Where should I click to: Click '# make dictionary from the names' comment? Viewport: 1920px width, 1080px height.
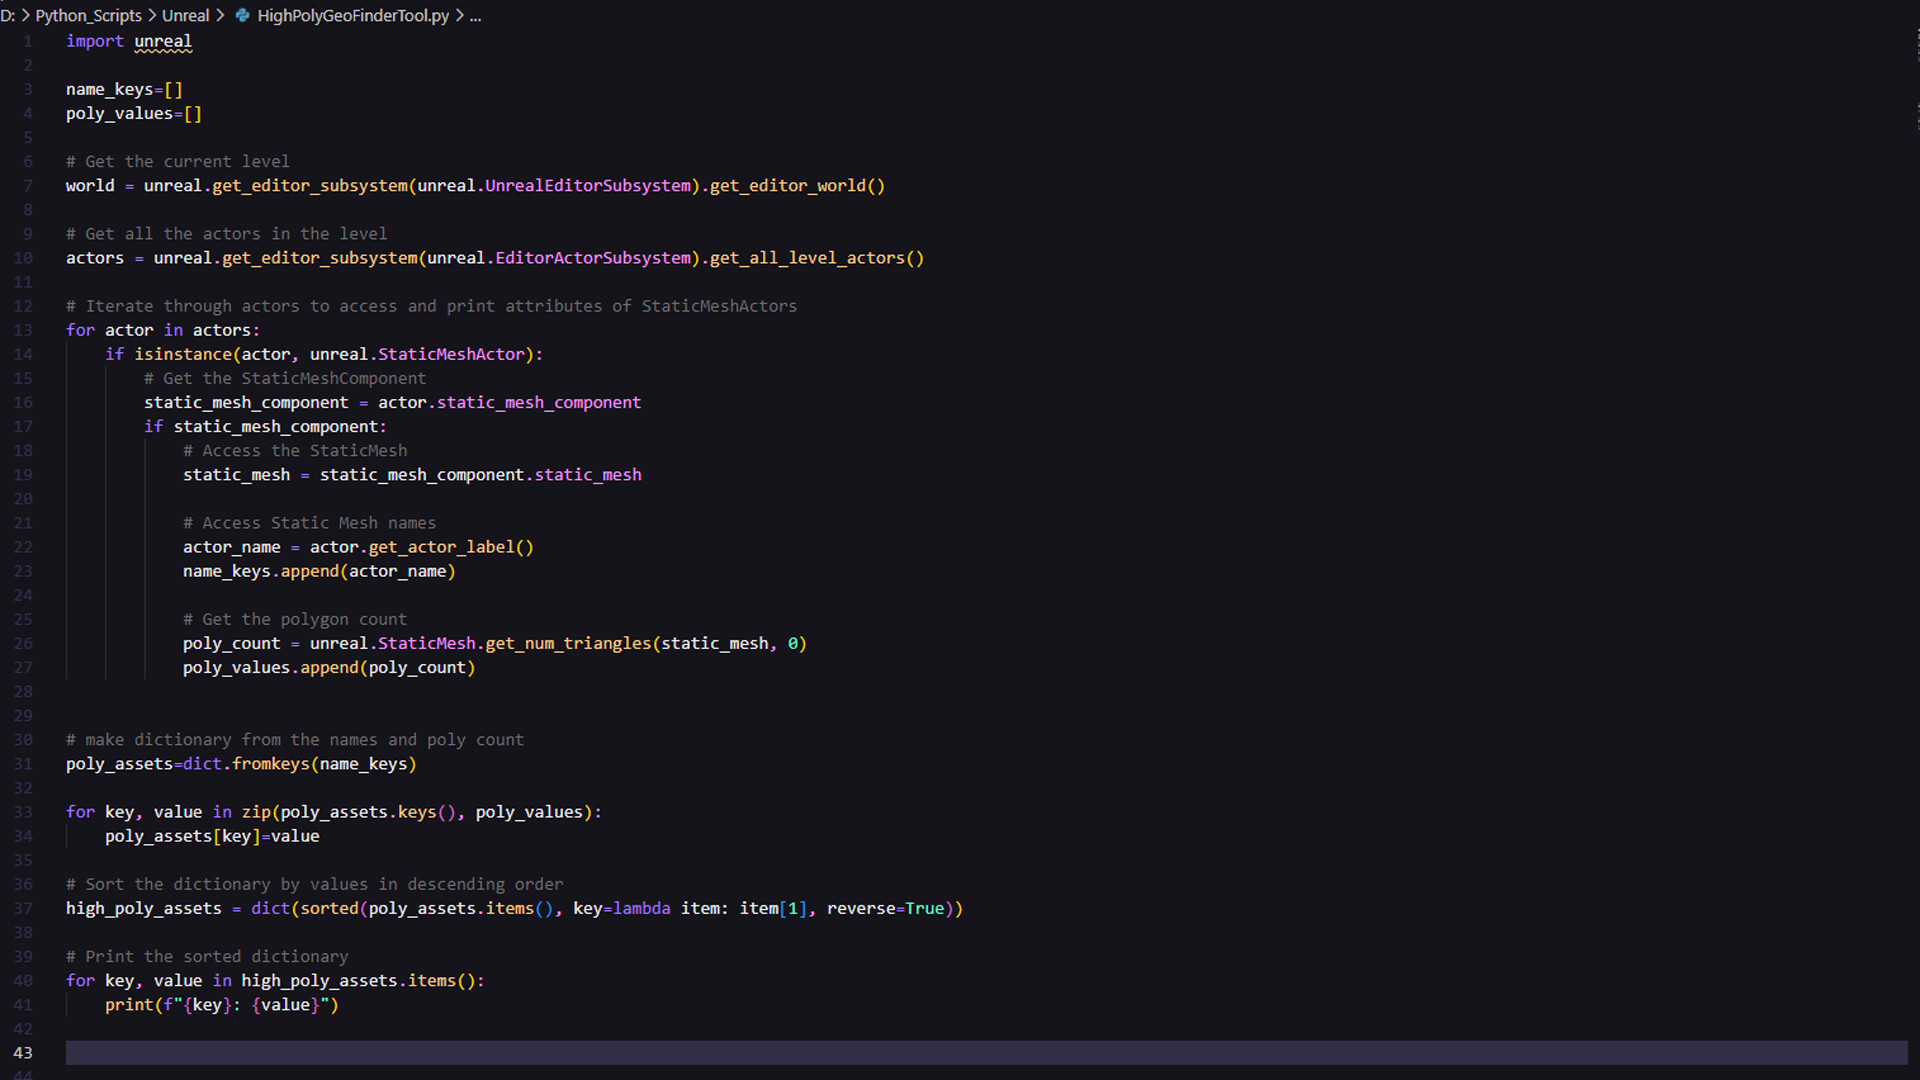click(295, 739)
